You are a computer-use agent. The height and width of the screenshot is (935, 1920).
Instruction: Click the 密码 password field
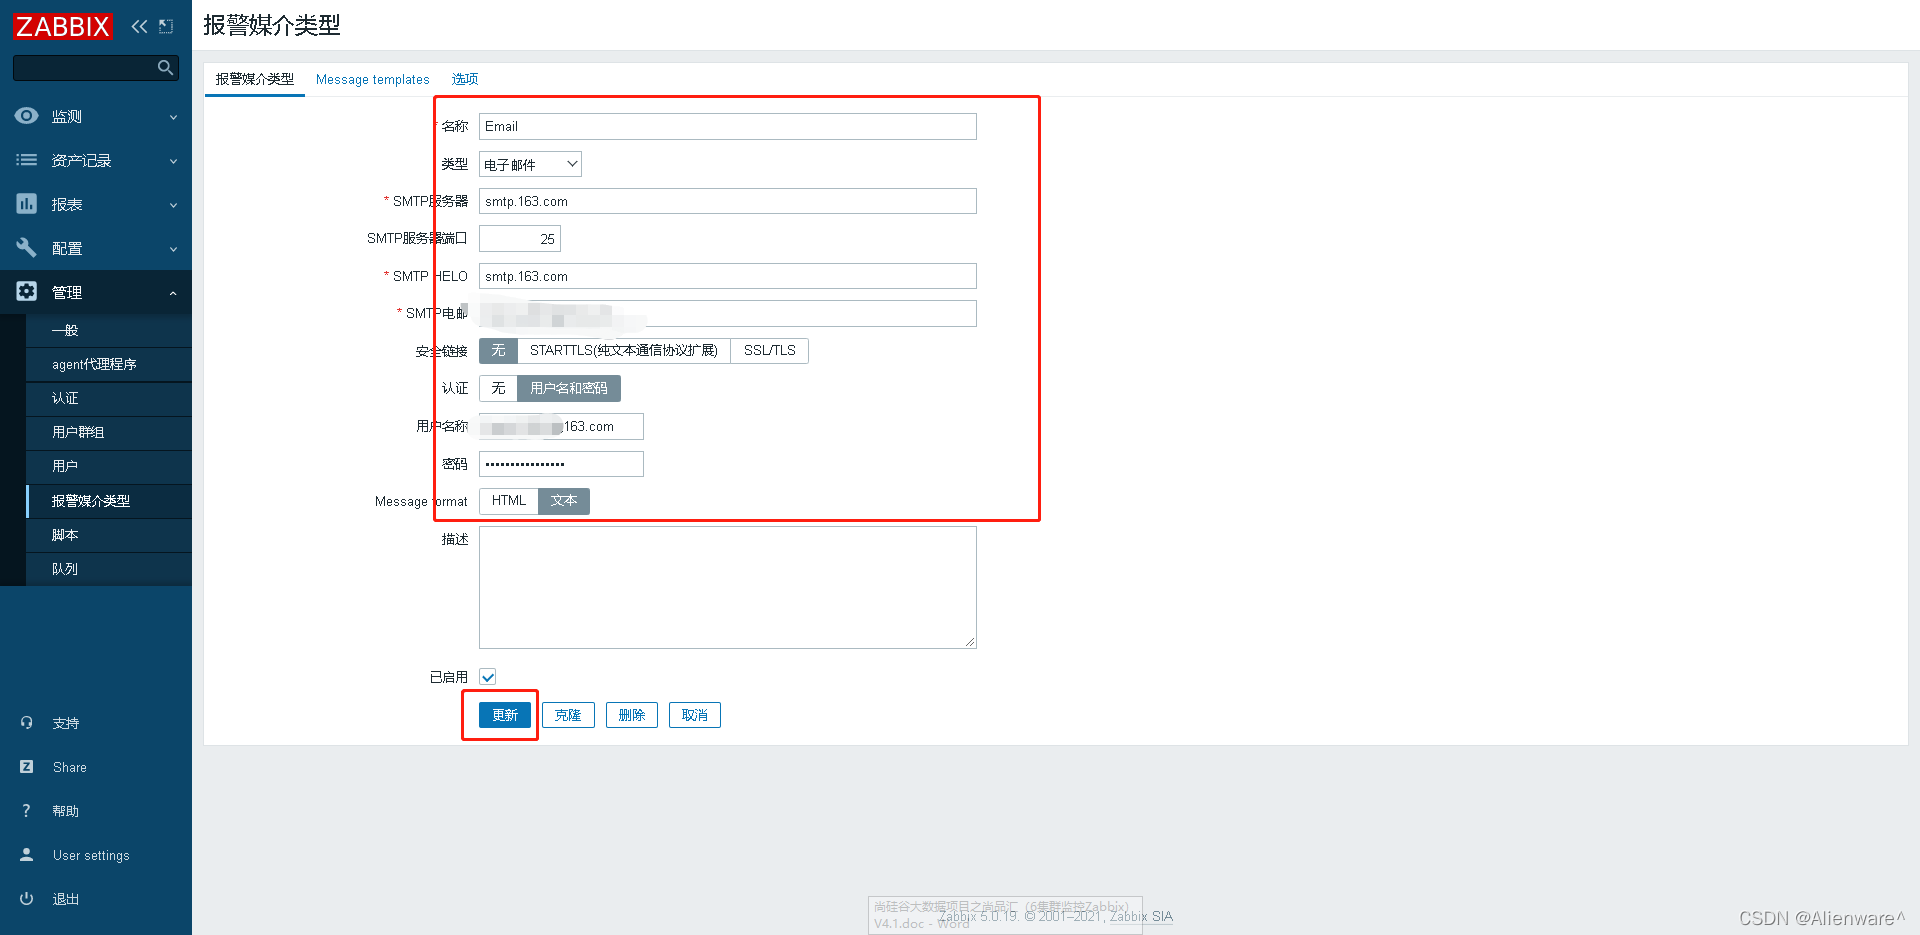pos(561,464)
